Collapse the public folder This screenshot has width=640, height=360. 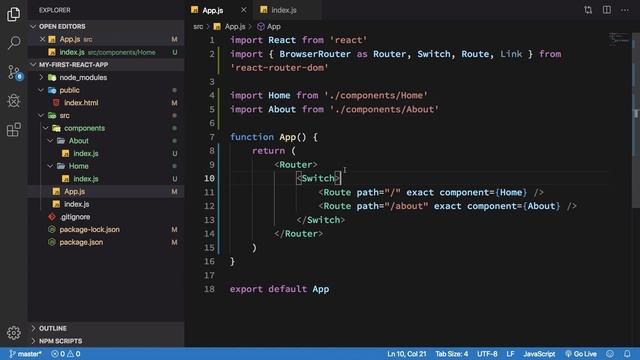[x=106, y=90]
